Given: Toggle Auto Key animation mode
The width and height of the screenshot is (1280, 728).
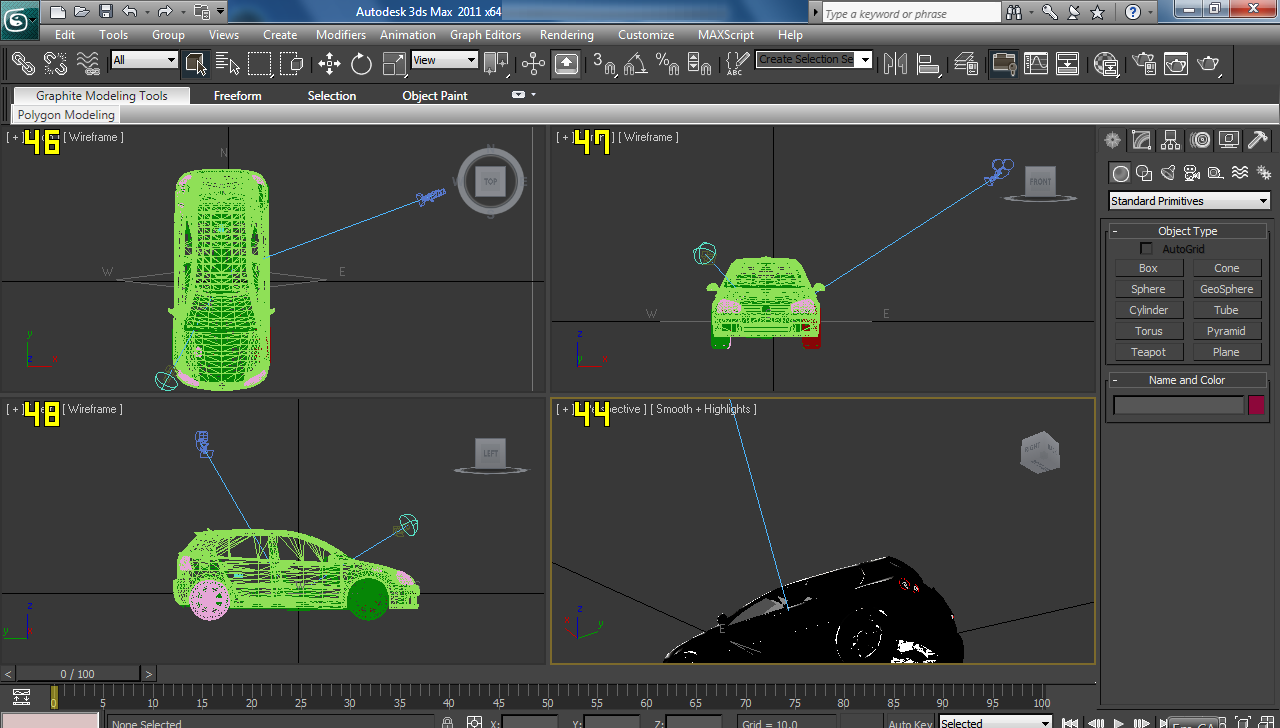Looking at the screenshot, I should [908, 722].
